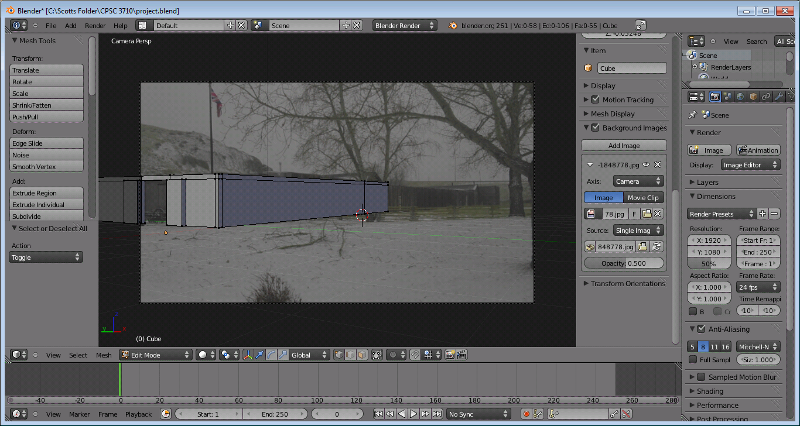Screen dimensions: 800x426
Task: Open the pivot point selector
Action: coord(228,355)
